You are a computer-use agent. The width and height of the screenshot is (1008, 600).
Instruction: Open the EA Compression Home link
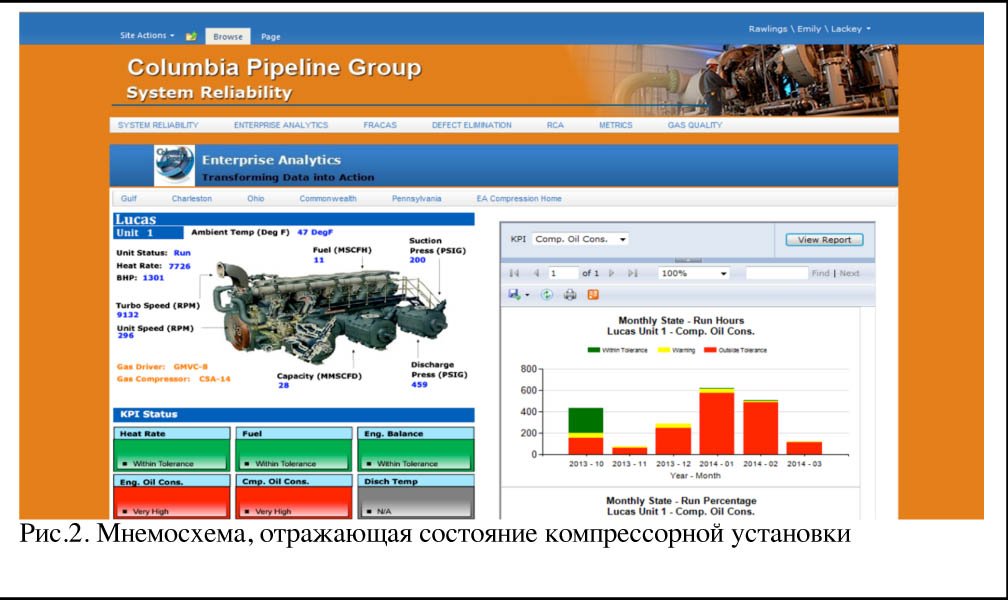pos(519,199)
